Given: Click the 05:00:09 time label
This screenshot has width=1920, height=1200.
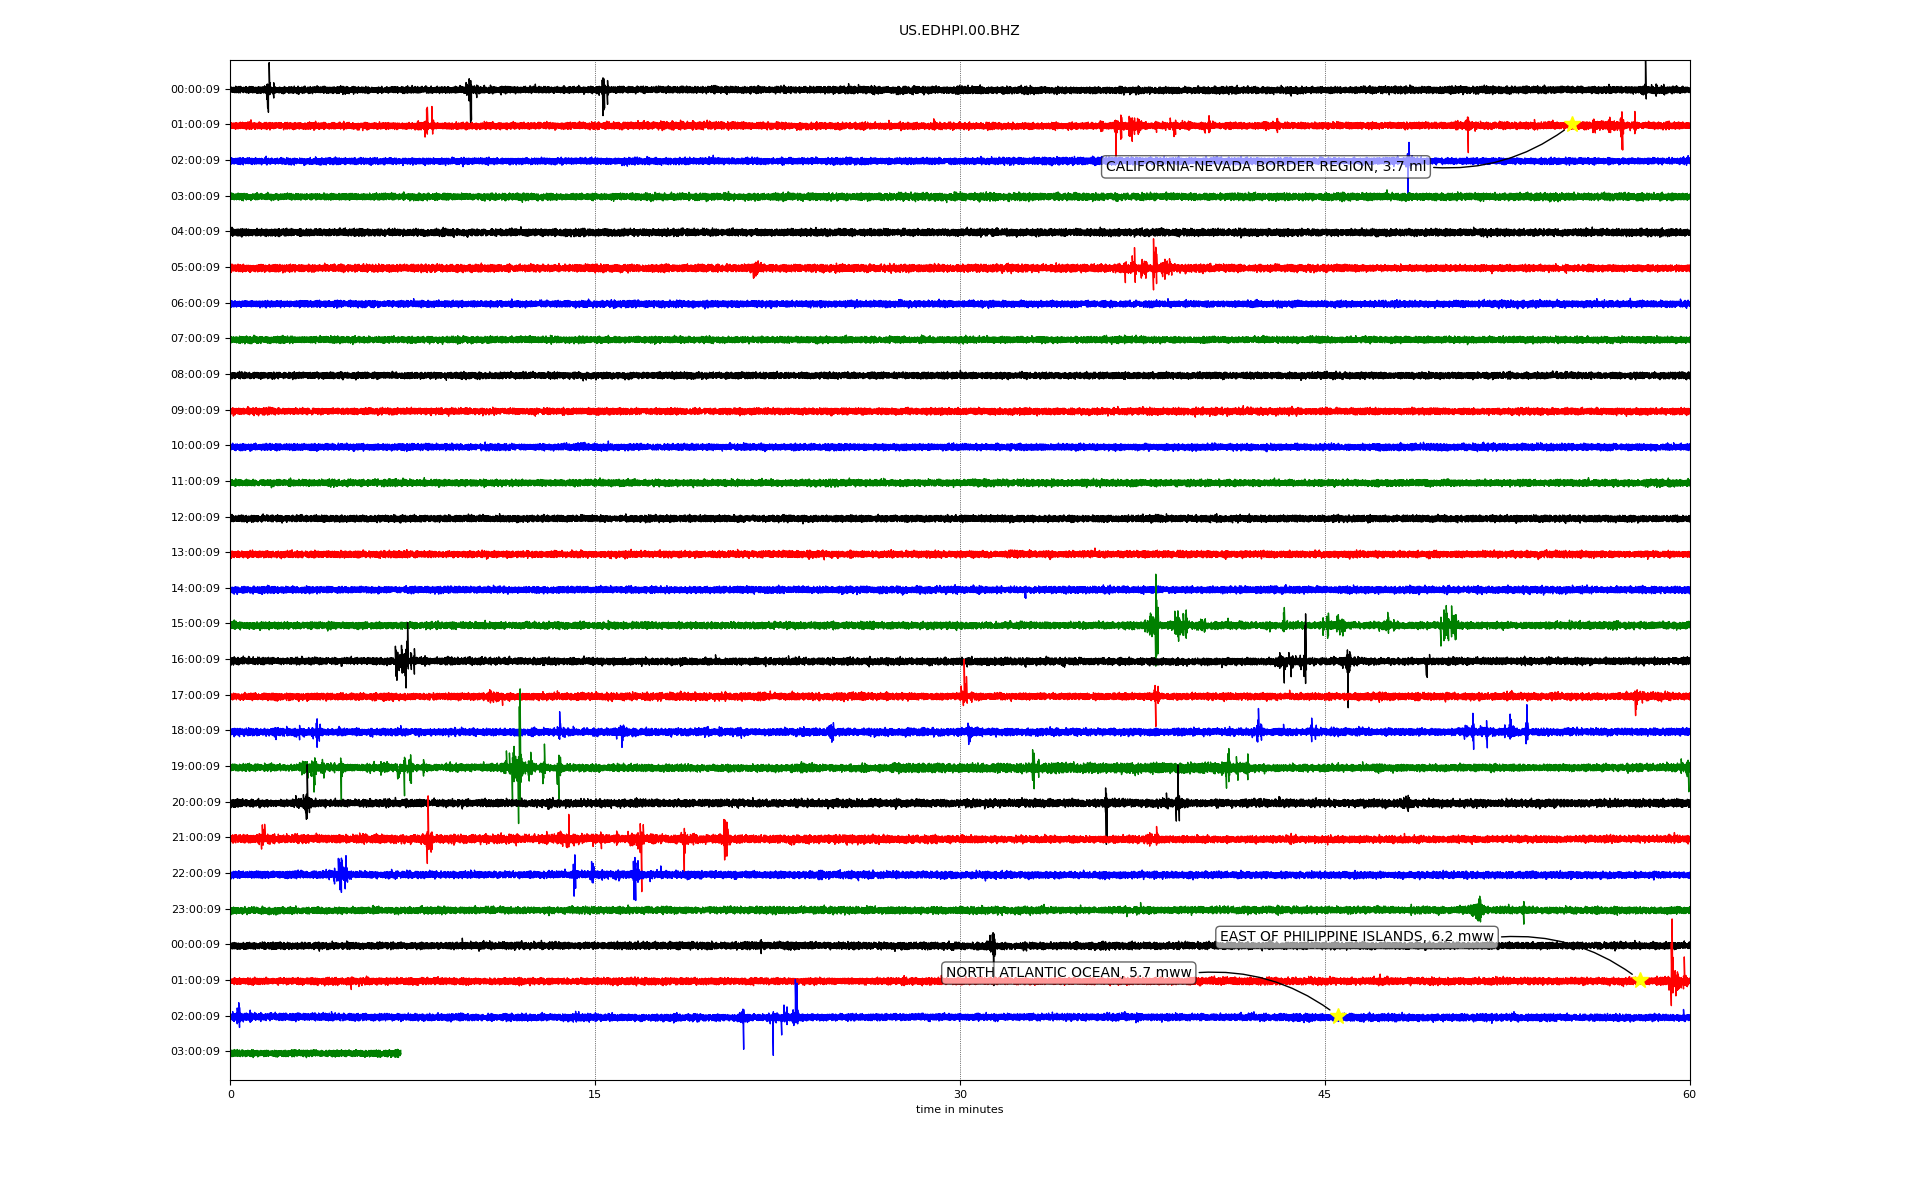Looking at the screenshot, I should click(195, 268).
